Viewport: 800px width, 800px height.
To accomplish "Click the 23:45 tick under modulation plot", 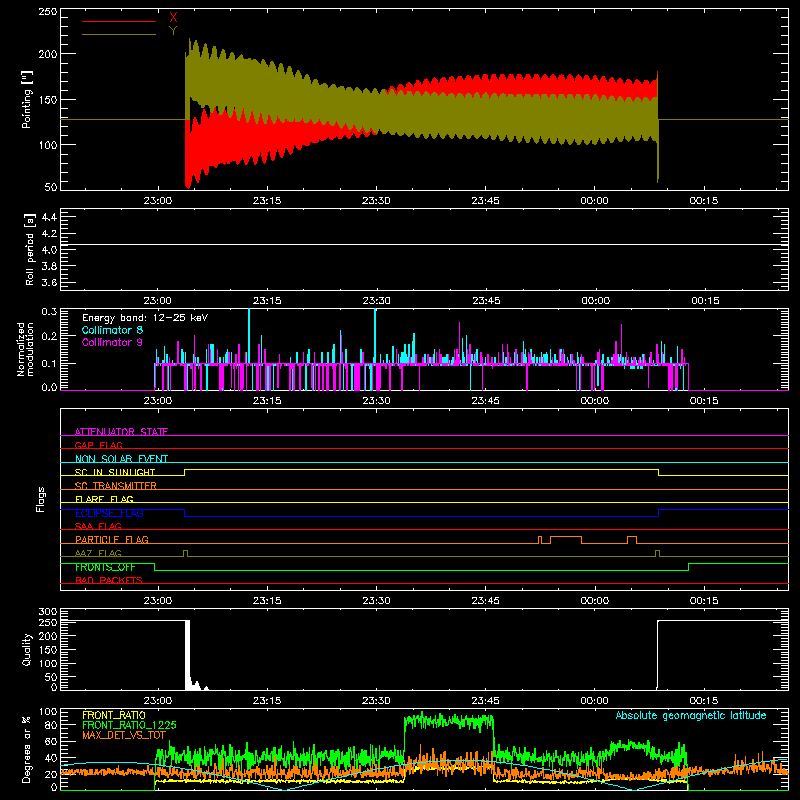I will coord(485,401).
